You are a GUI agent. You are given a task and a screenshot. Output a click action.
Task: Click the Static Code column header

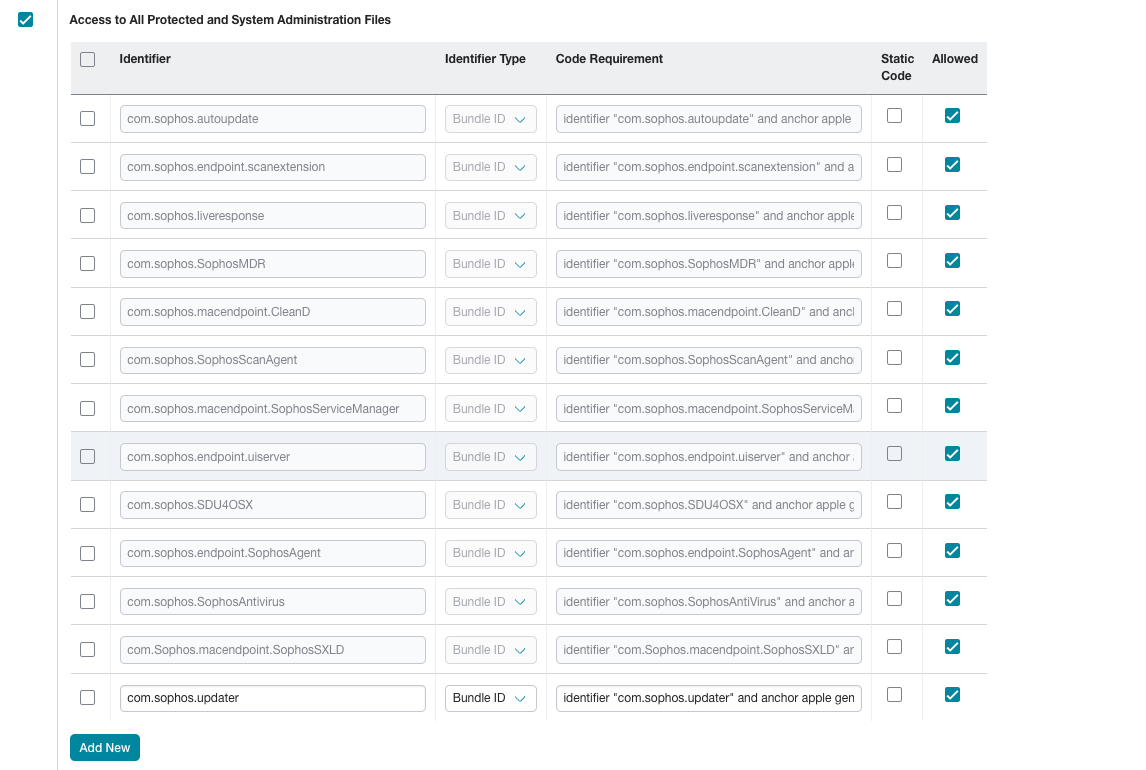897,67
